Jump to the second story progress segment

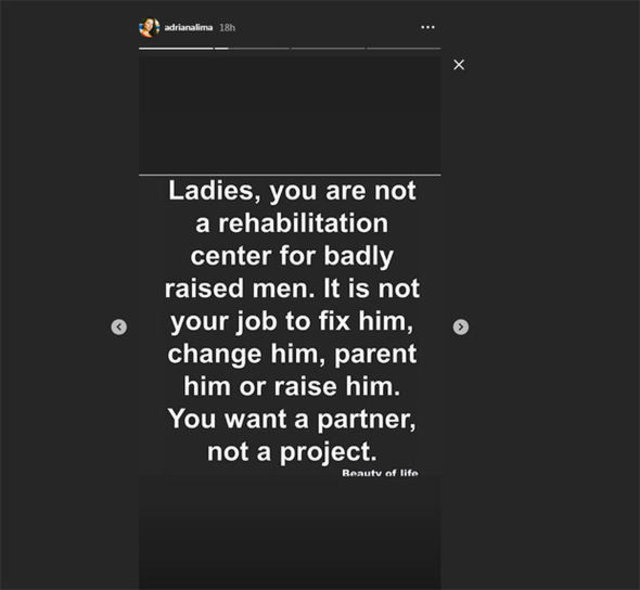pyautogui.click(x=252, y=47)
